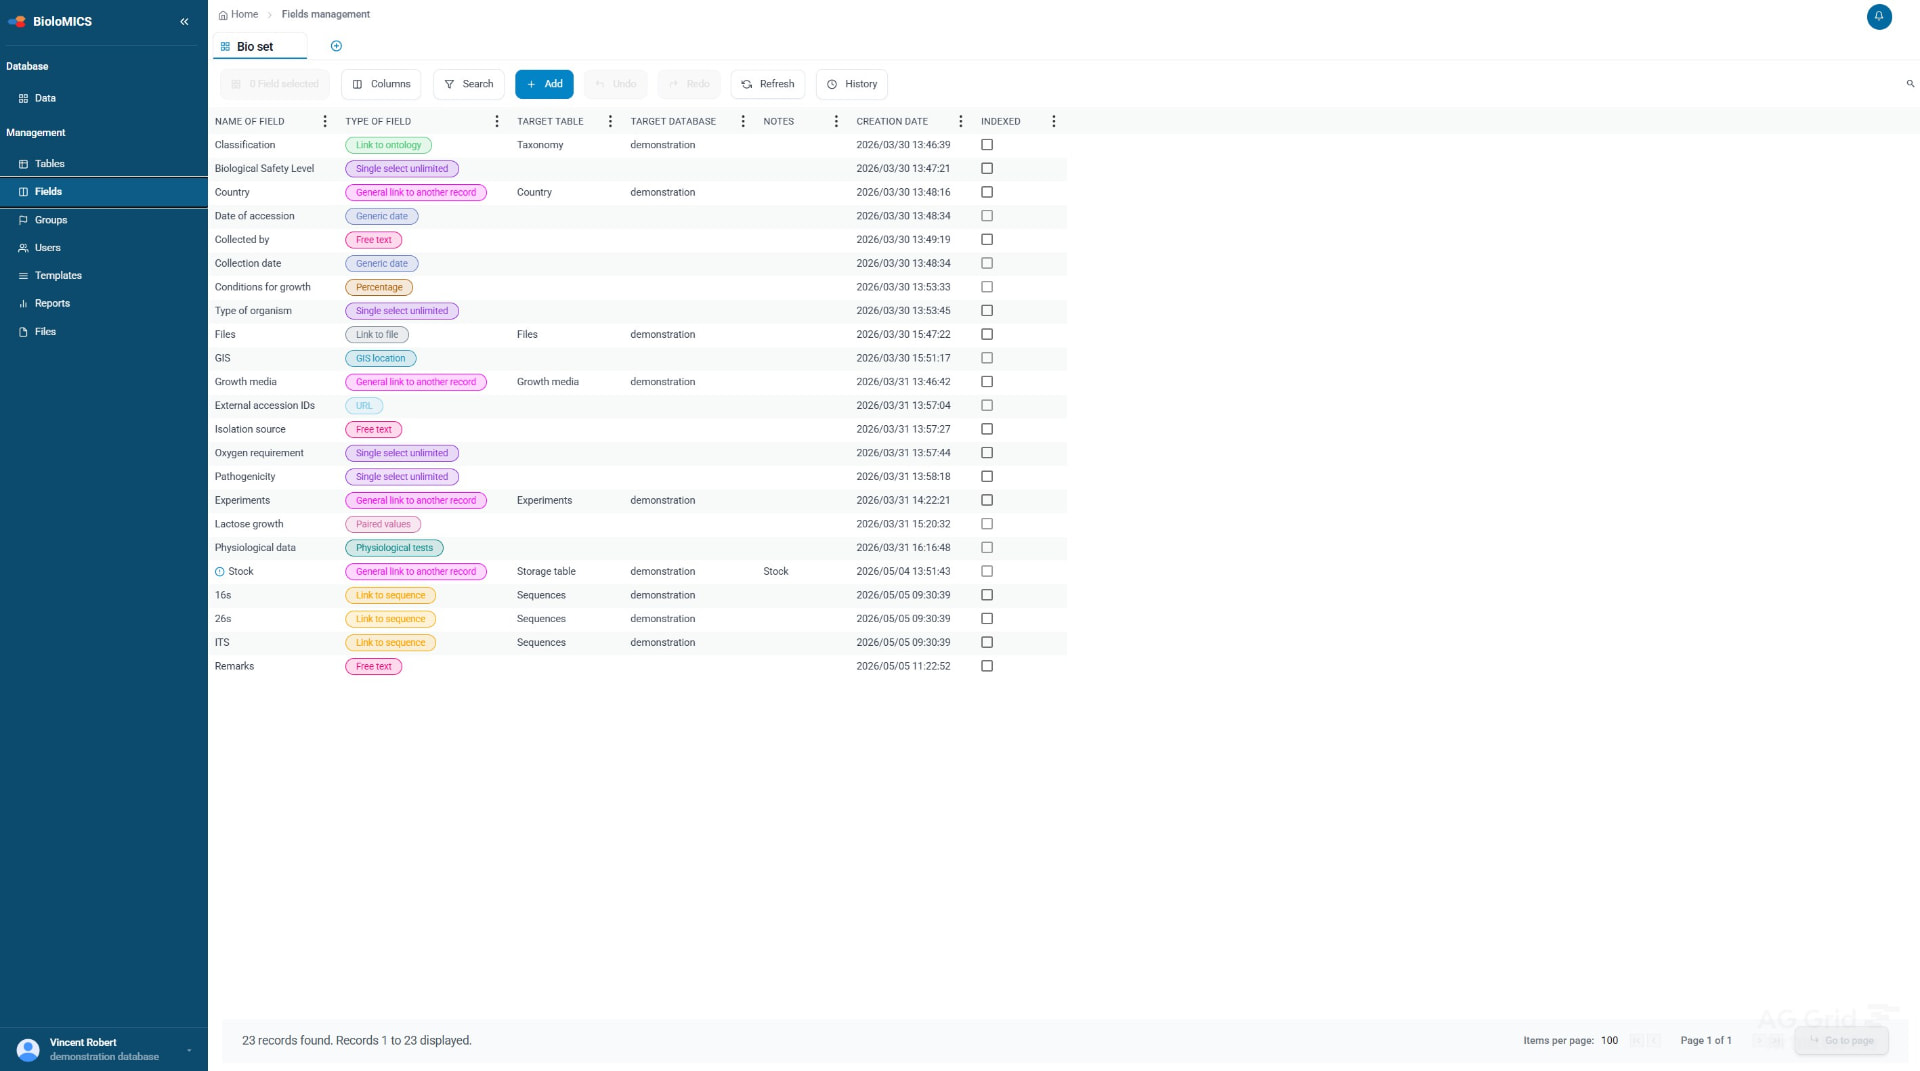Select the Bio set tab
Image resolution: width=1920 pixels, height=1071 pixels.
(x=259, y=47)
